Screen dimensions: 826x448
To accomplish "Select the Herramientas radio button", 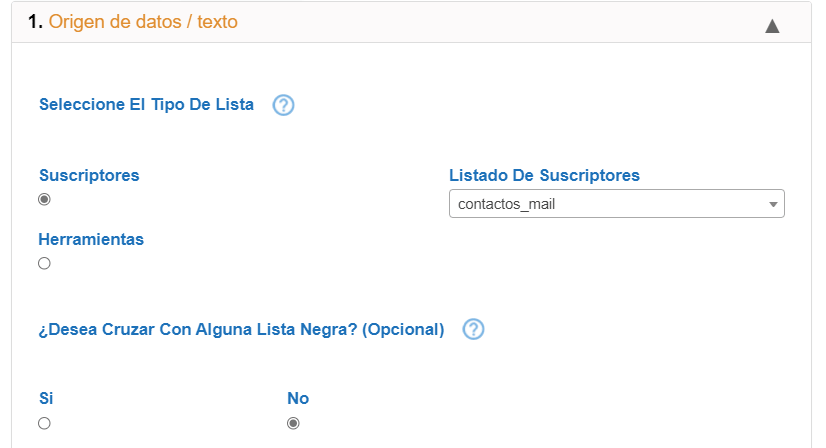I will 44,263.
